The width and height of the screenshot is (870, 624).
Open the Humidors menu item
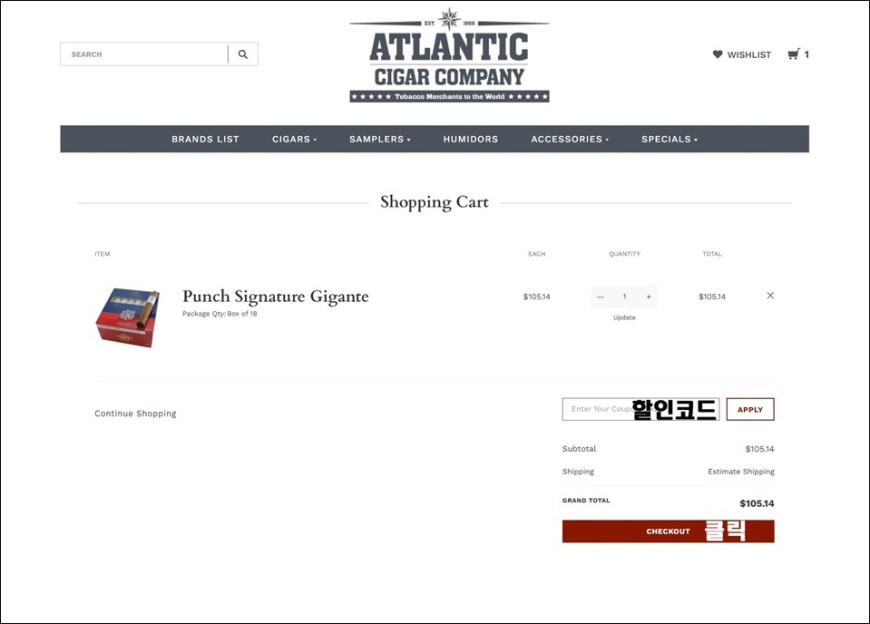pyautogui.click(x=471, y=139)
